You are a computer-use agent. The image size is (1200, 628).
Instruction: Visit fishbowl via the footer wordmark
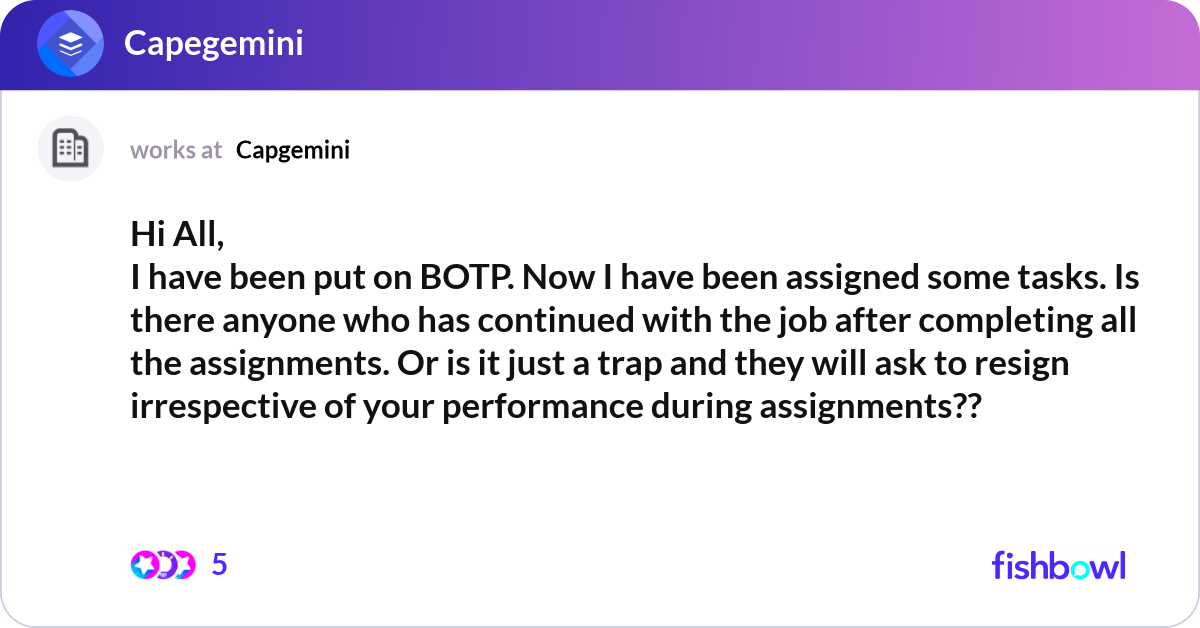pos(1058,565)
